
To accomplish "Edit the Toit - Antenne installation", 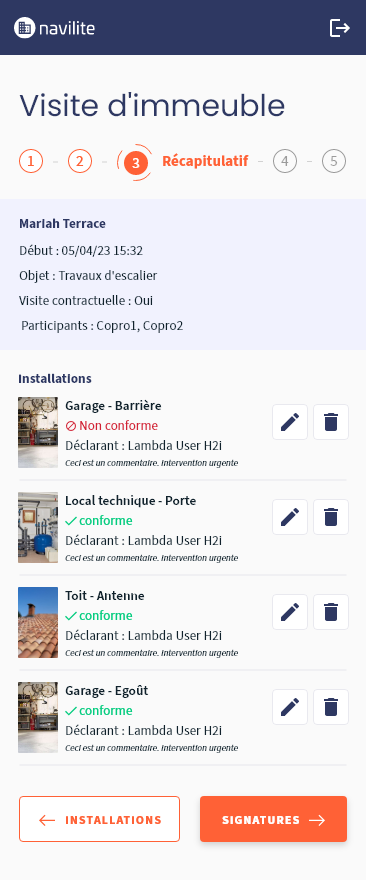I will [x=290, y=612].
